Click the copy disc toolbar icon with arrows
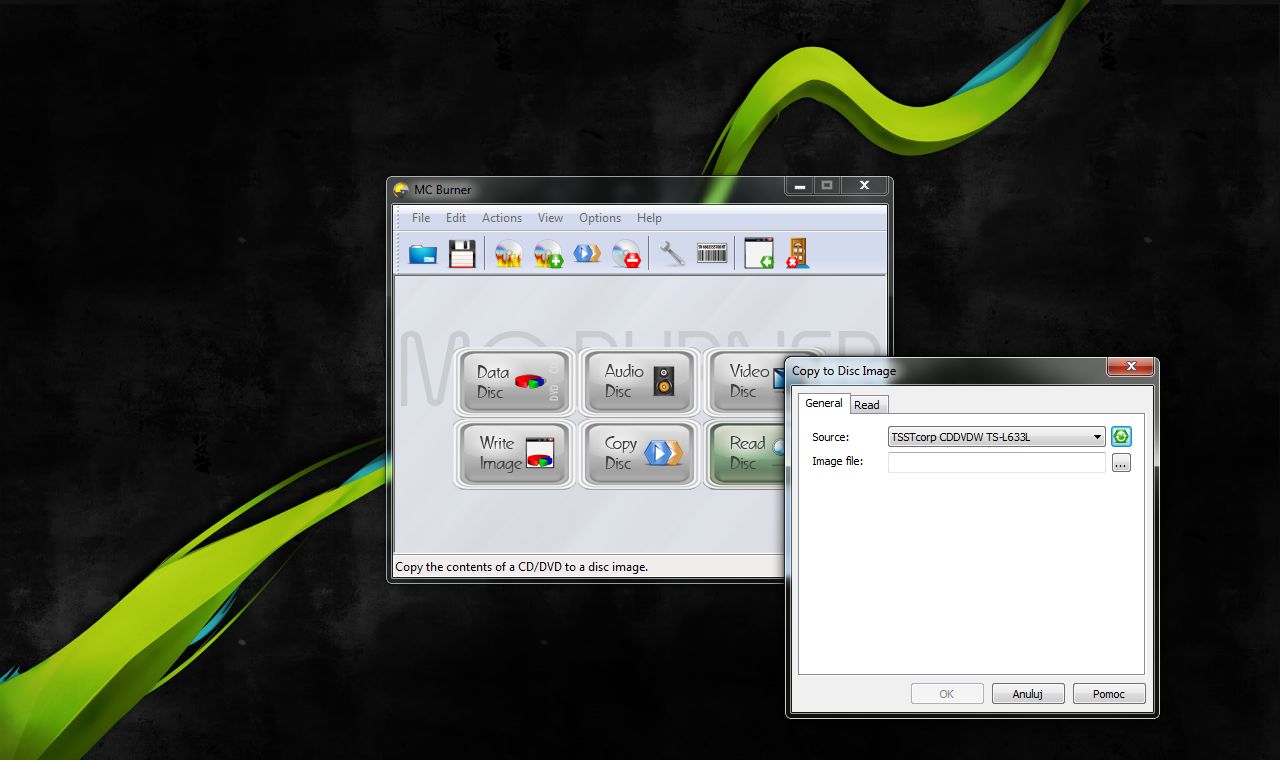The height and width of the screenshot is (760, 1280). [587, 254]
